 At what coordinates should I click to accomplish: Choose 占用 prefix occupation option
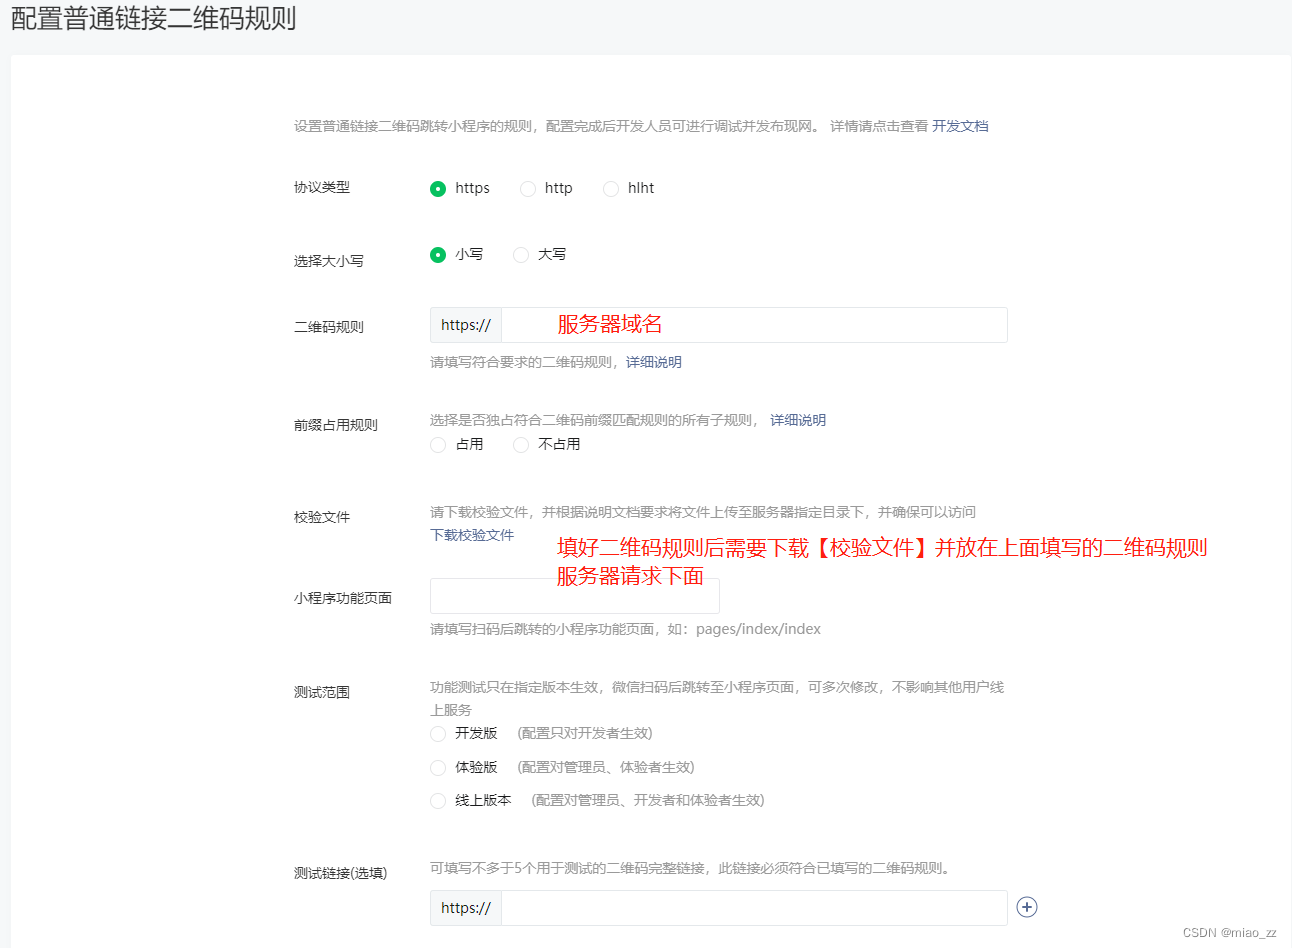coord(438,445)
